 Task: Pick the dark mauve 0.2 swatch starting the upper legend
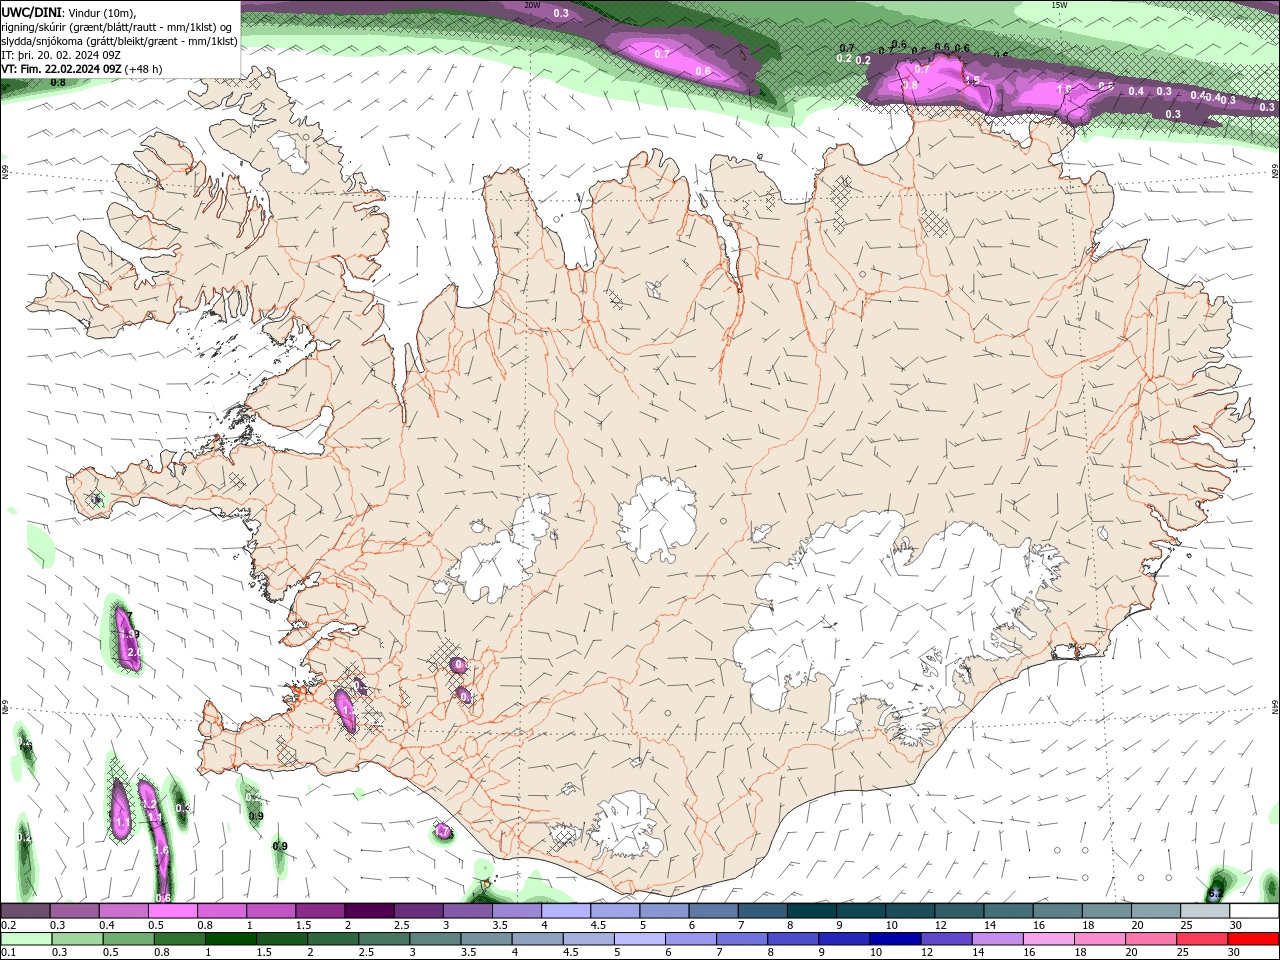pos(25,911)
